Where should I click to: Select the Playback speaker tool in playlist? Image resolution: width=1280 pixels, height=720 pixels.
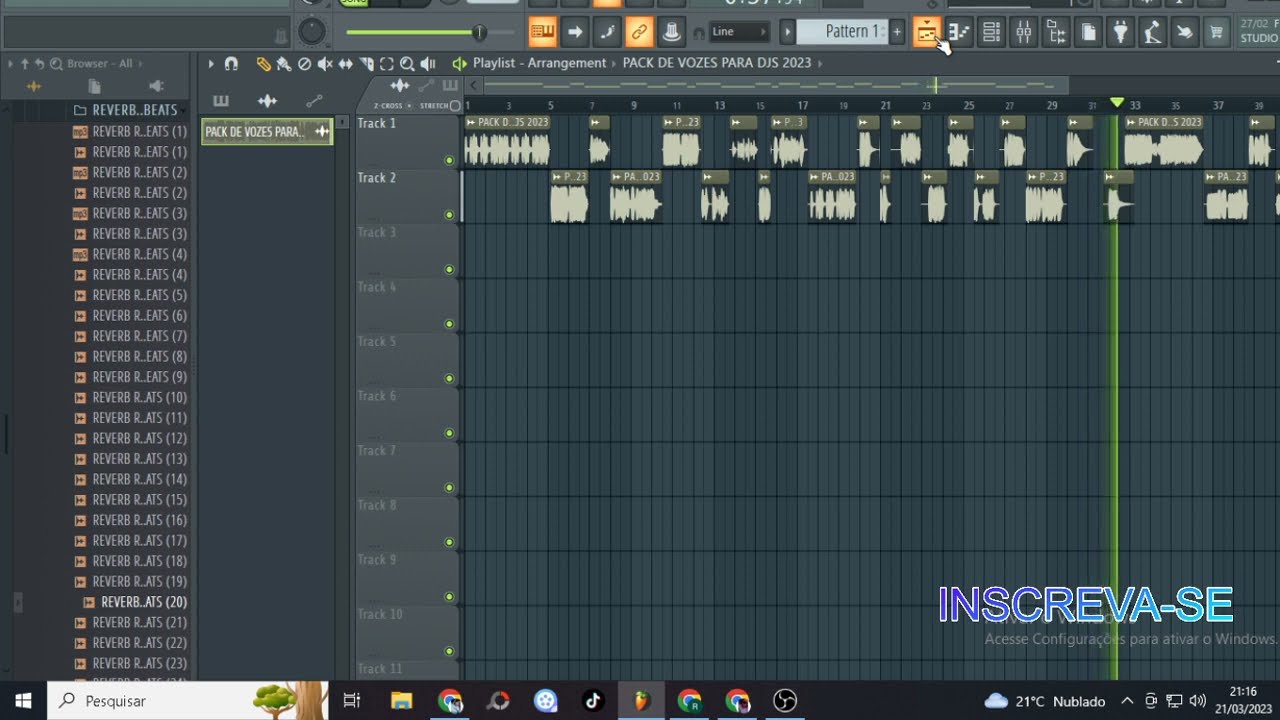428,63
